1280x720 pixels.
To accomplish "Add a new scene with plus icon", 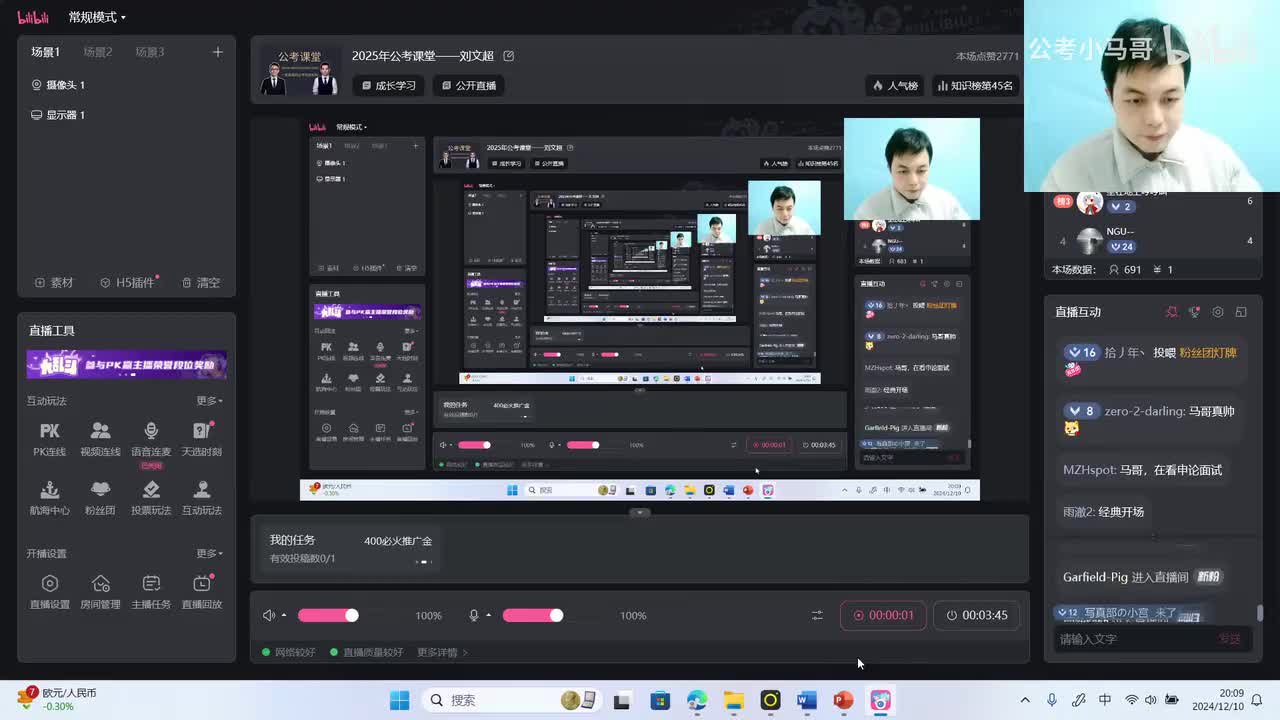I will click(217, 52).
